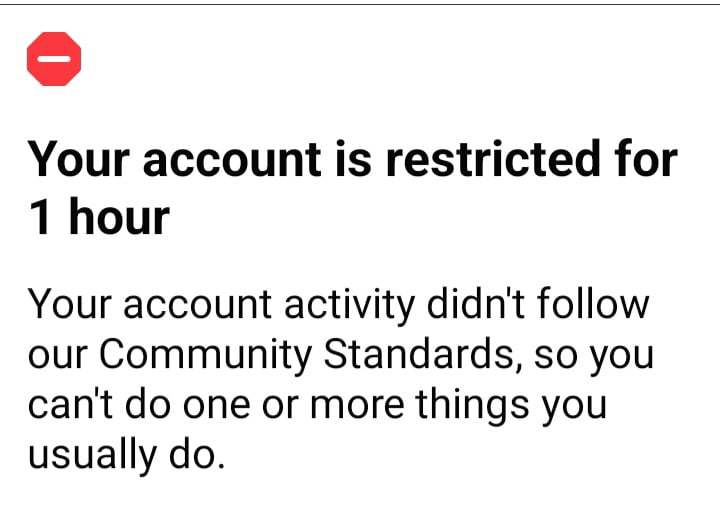This screenshot has height=529, width=720.
Task: Click the white dash inside red icon
Action: pos(54,59)
